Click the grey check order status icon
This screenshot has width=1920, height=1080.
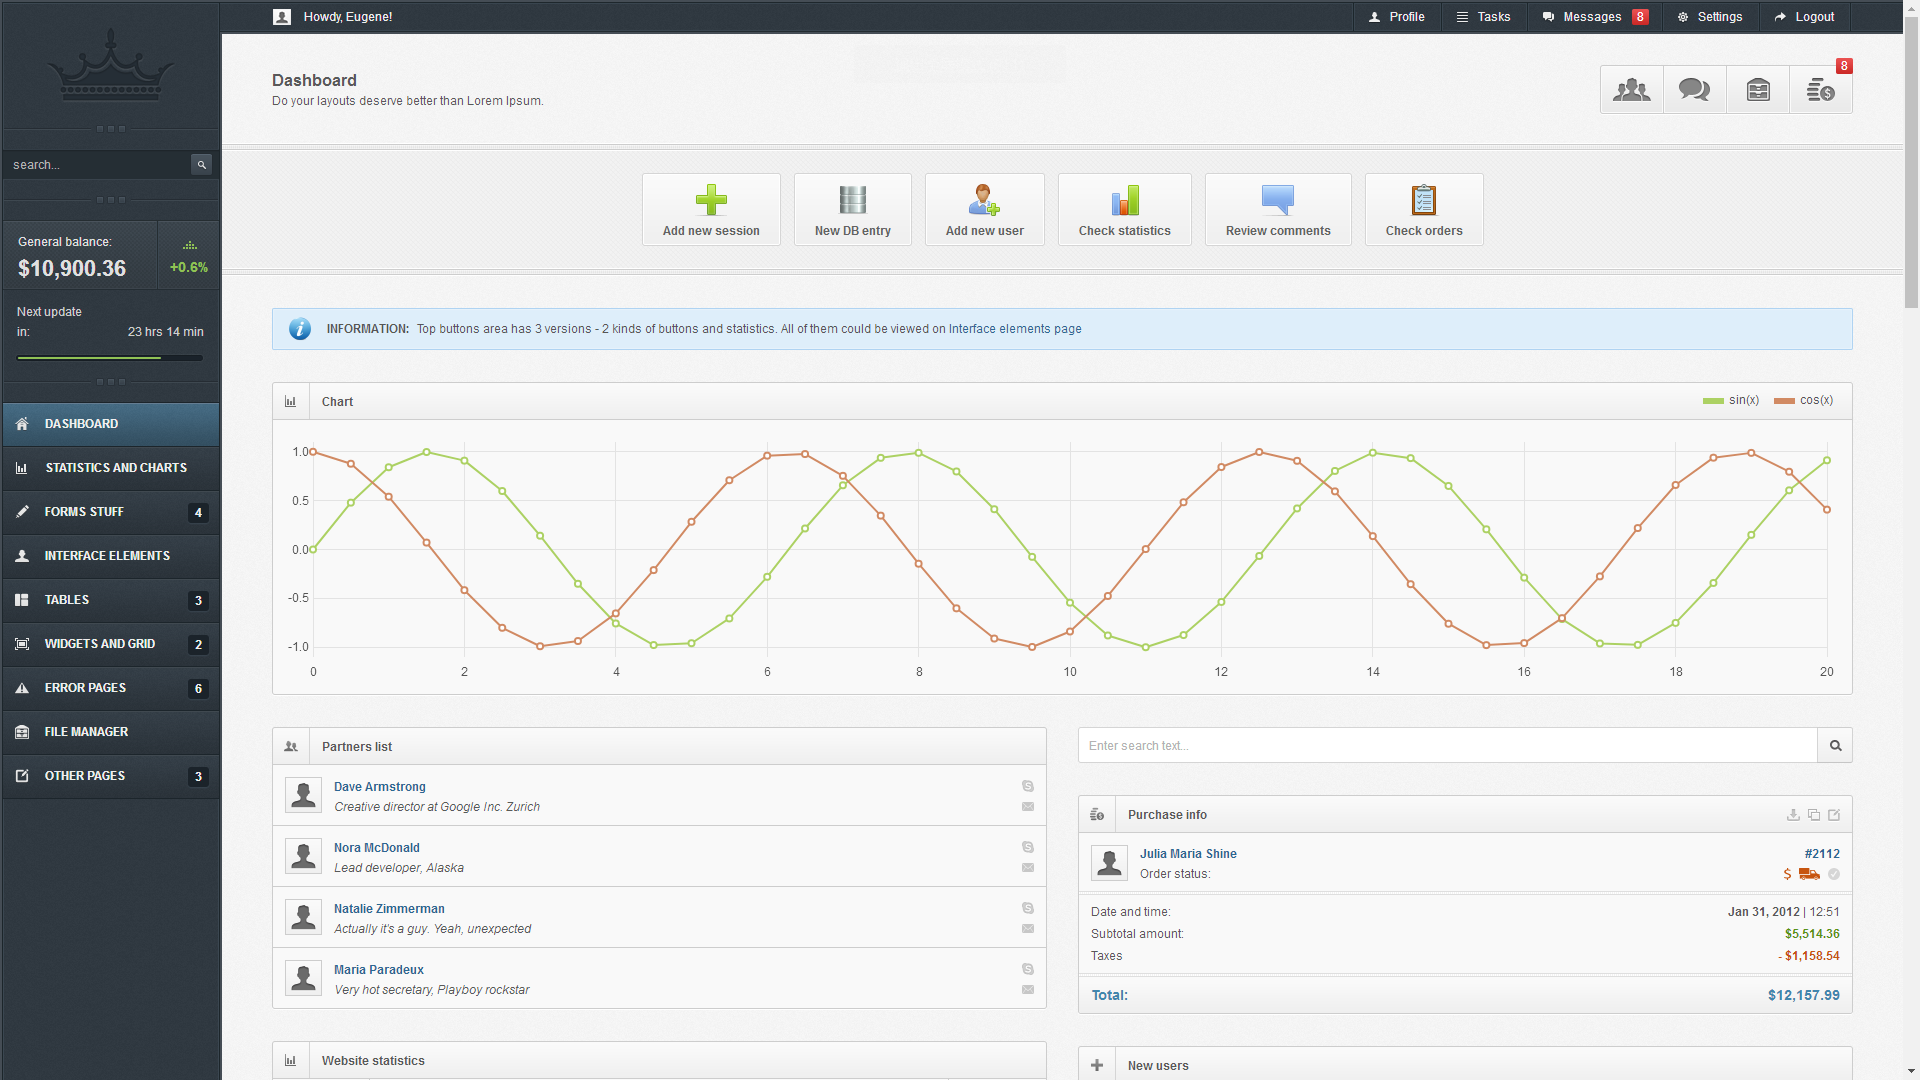[x=1834, y=874]
